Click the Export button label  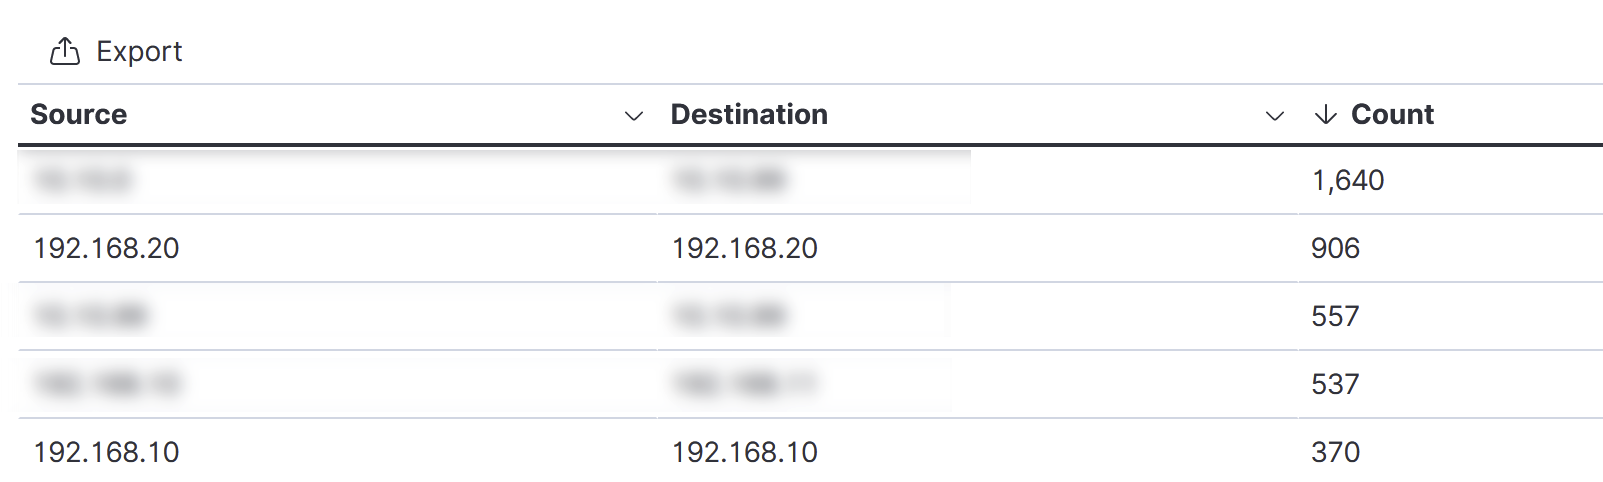tap(139, 51)
